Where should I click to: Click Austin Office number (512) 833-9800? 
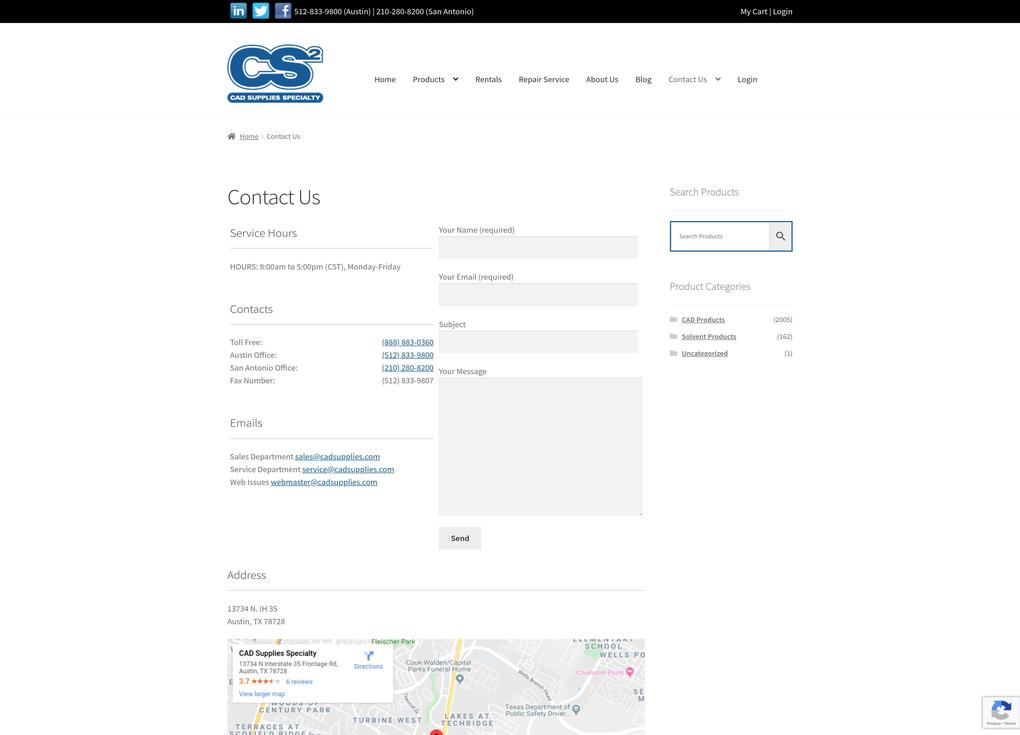tap(408, 355)
